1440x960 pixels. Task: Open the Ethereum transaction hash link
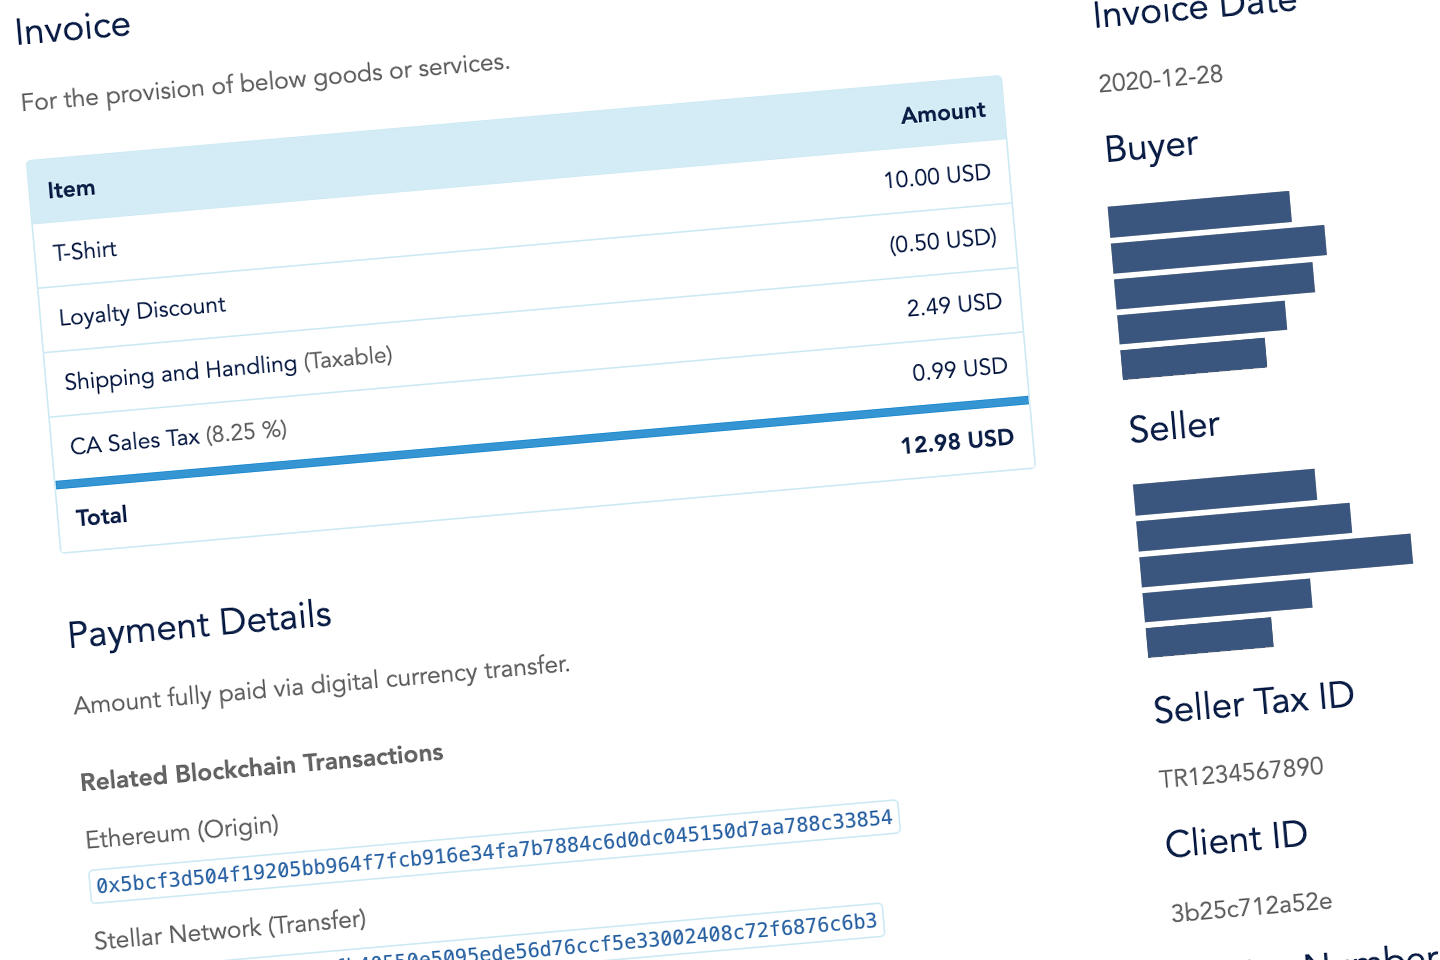494,851
